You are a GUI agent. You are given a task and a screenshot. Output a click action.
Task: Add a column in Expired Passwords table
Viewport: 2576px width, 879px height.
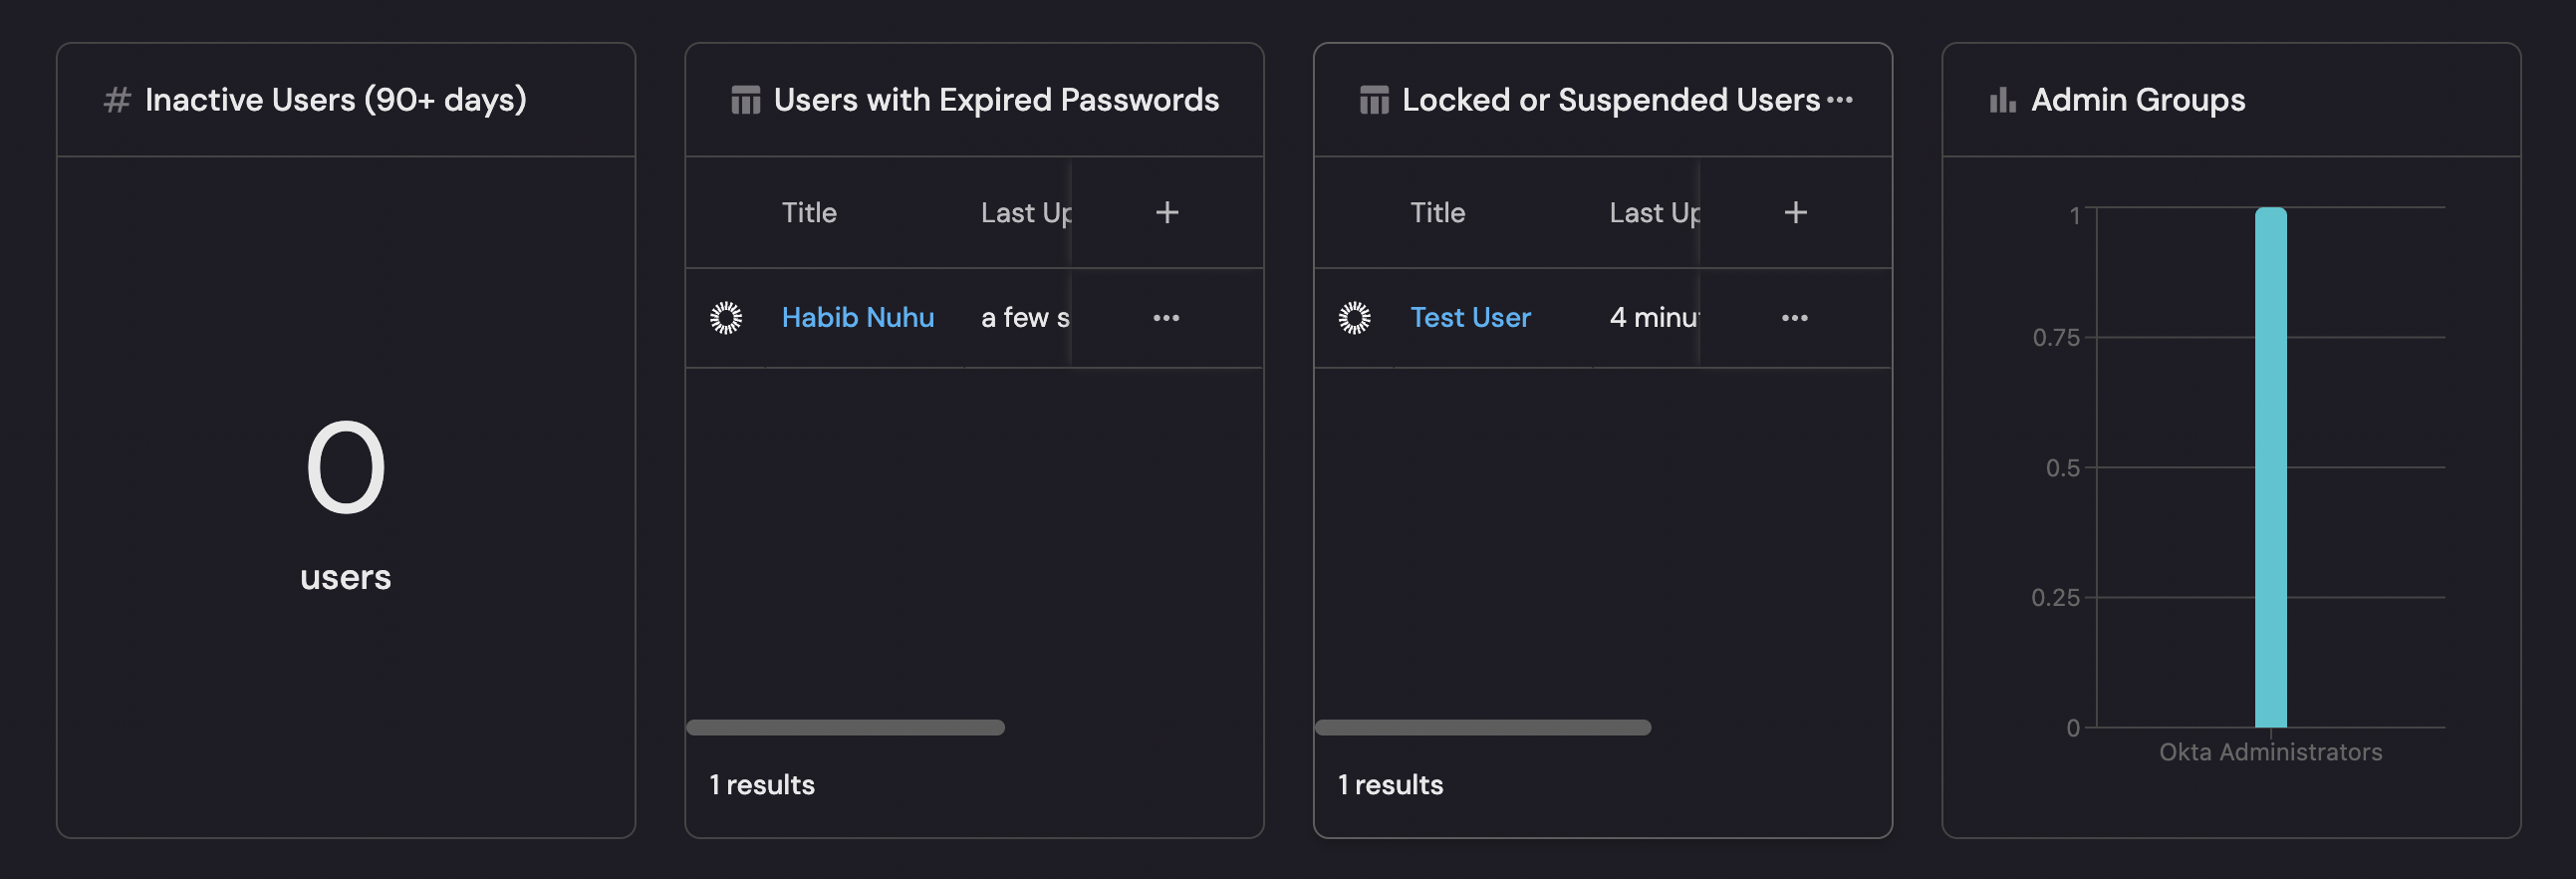click(x=1166, y=212)
